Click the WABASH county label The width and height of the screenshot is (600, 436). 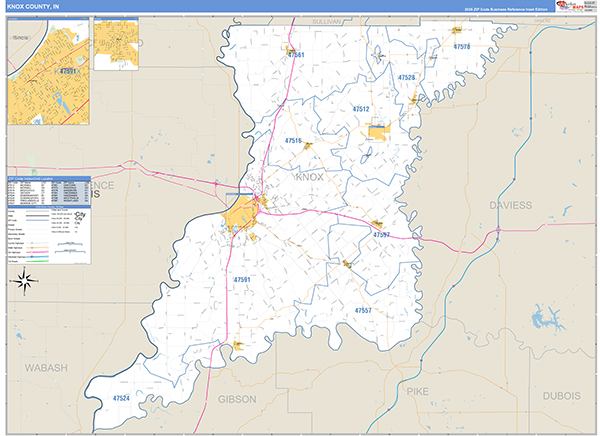click(46, 368)
